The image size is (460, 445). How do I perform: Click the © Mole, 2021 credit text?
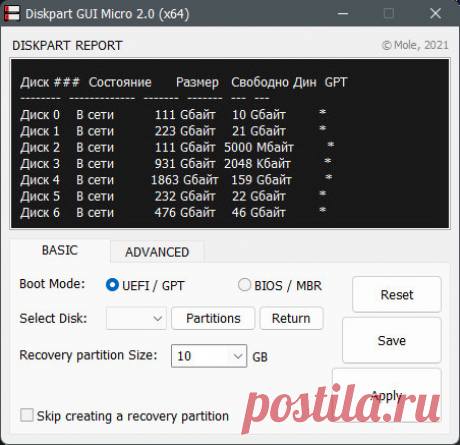[415, 45]
